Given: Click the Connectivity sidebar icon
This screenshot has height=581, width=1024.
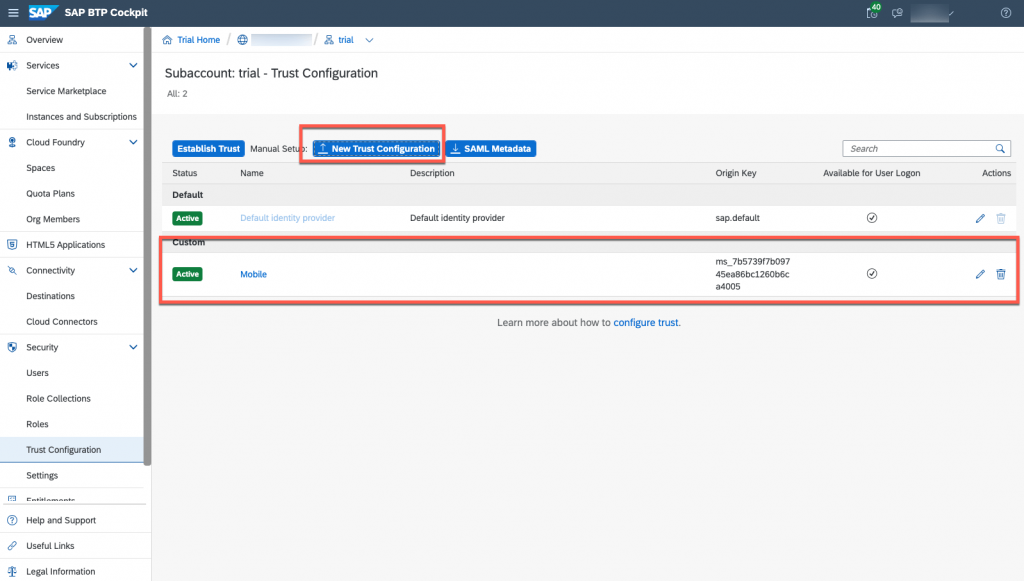Looking at the screenshot, I should (x=12, y=270).
